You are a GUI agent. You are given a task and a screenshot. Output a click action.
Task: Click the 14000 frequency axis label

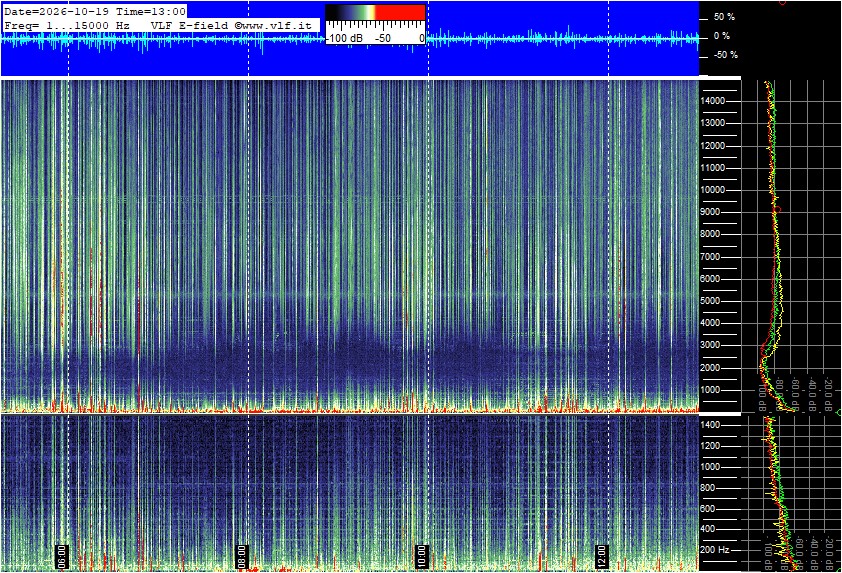[713, 101]
